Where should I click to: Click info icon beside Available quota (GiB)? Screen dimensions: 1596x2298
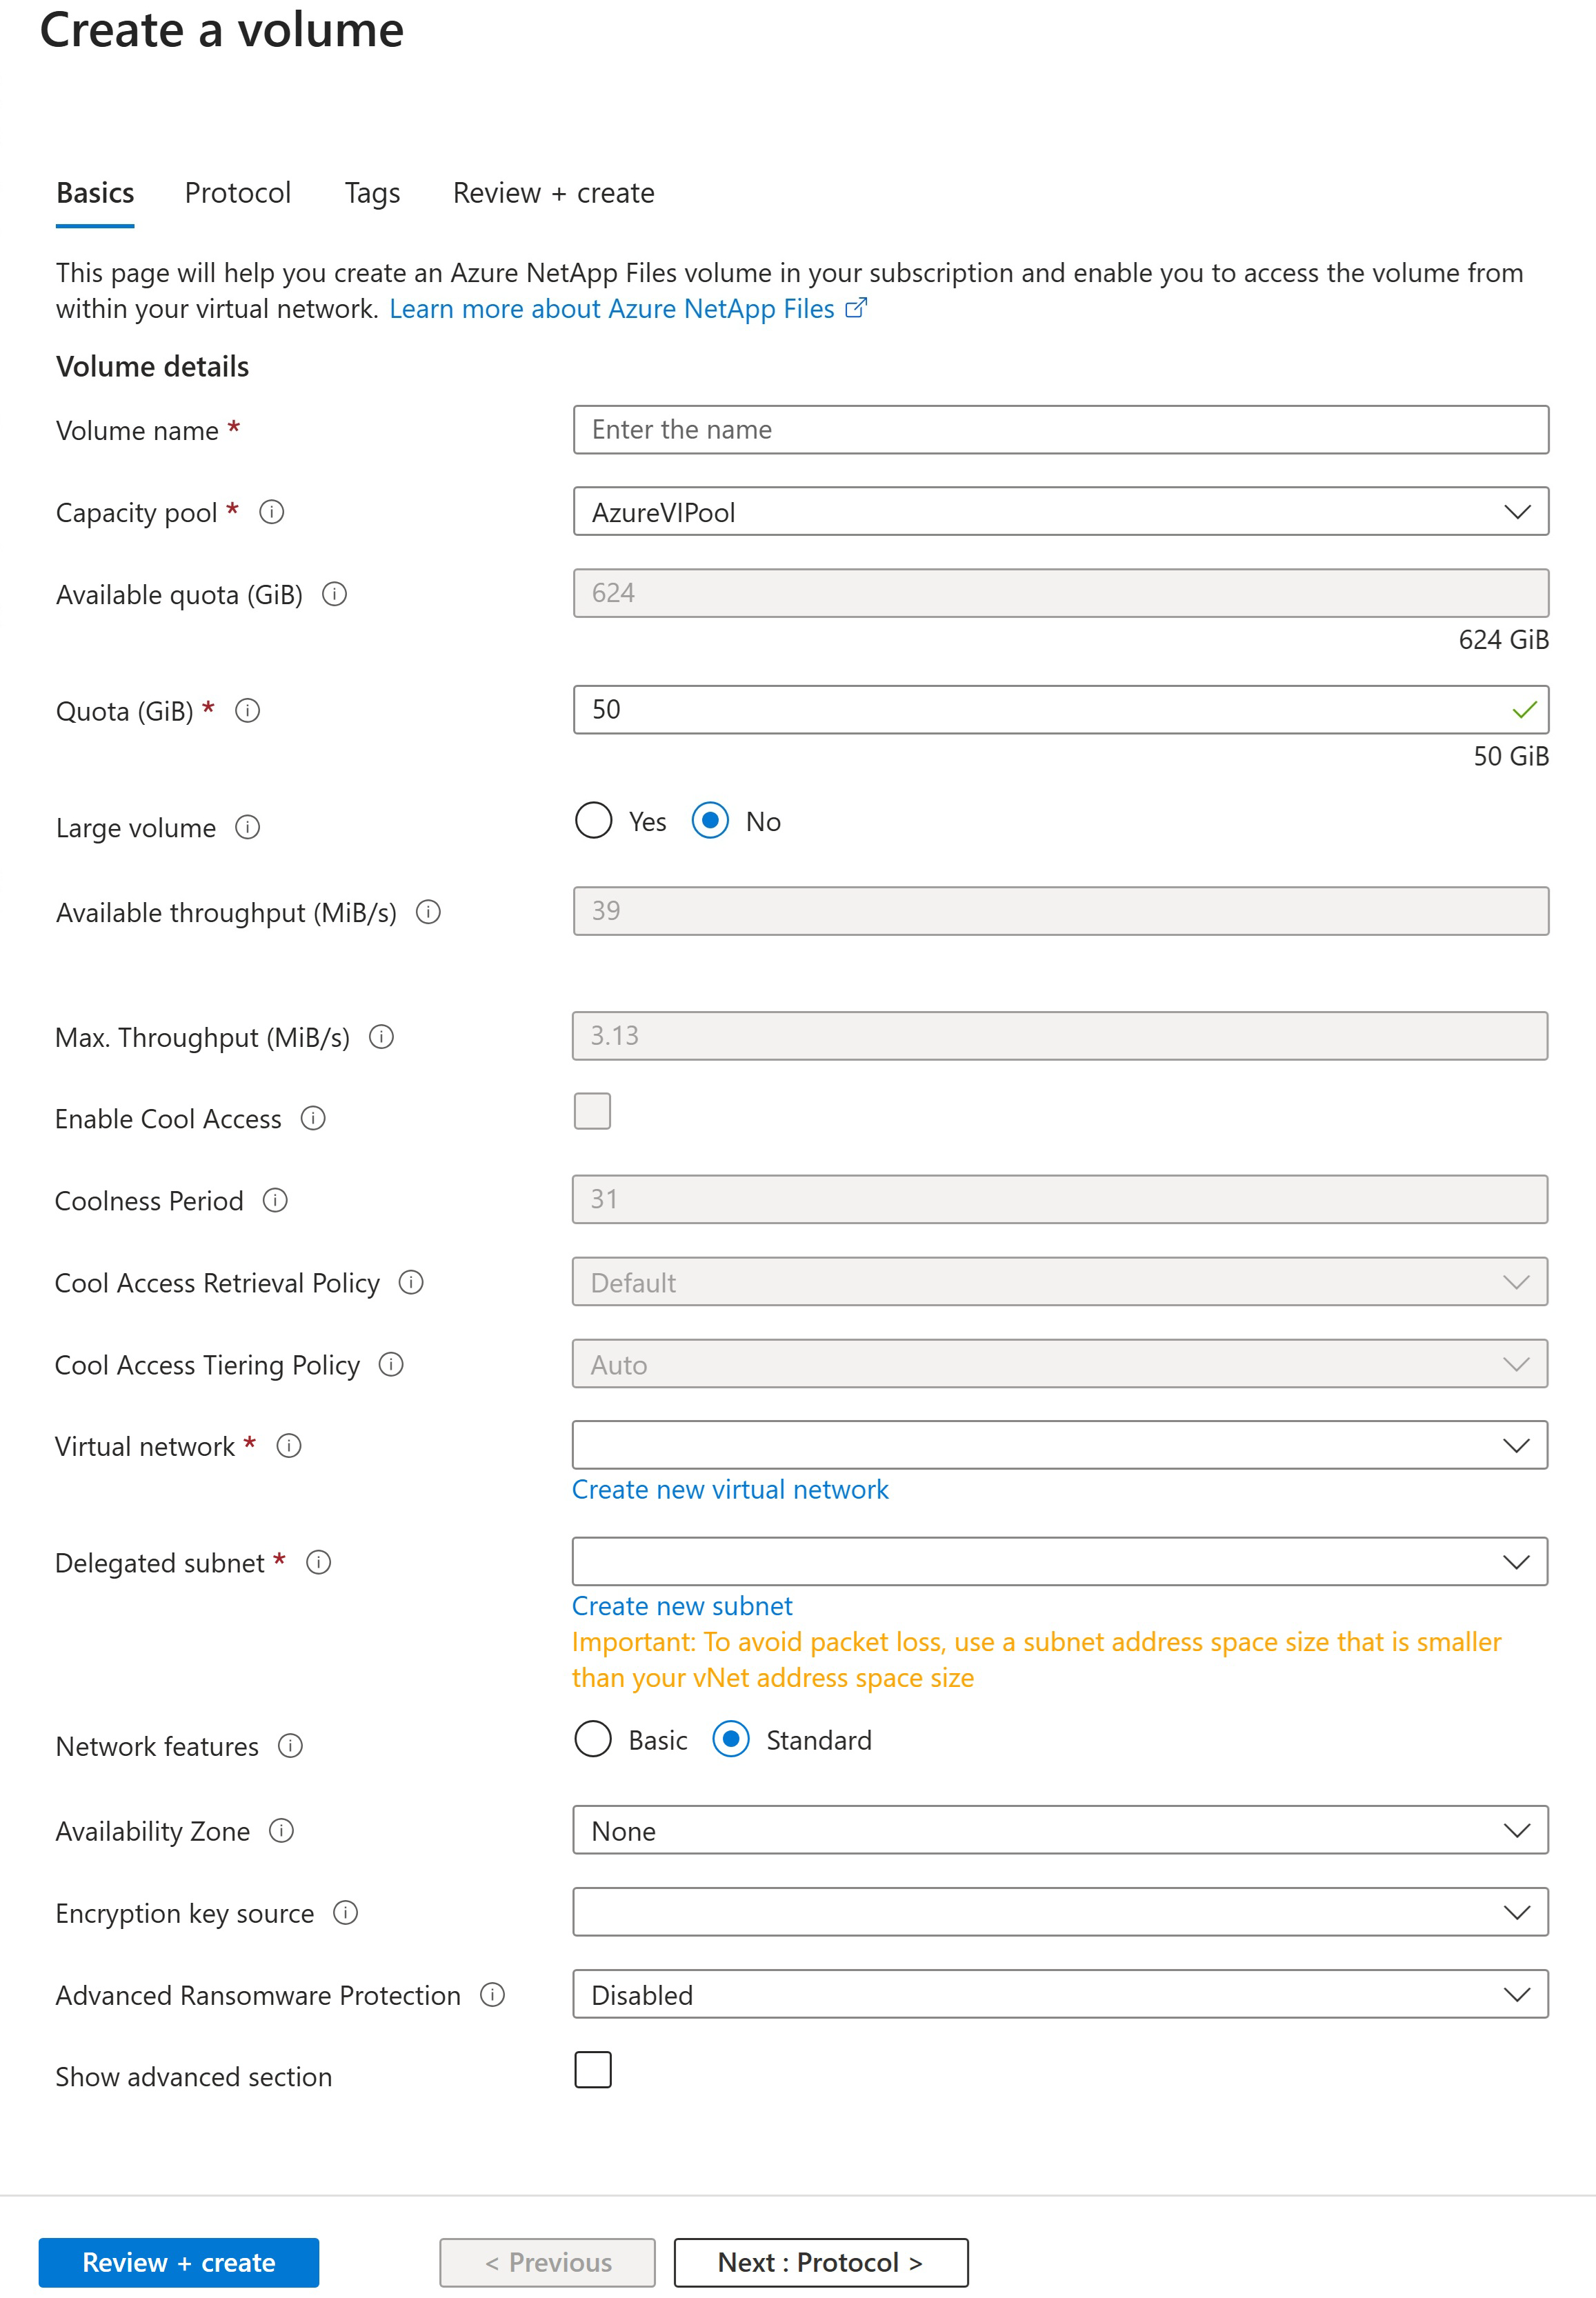[x=334, y=594]
